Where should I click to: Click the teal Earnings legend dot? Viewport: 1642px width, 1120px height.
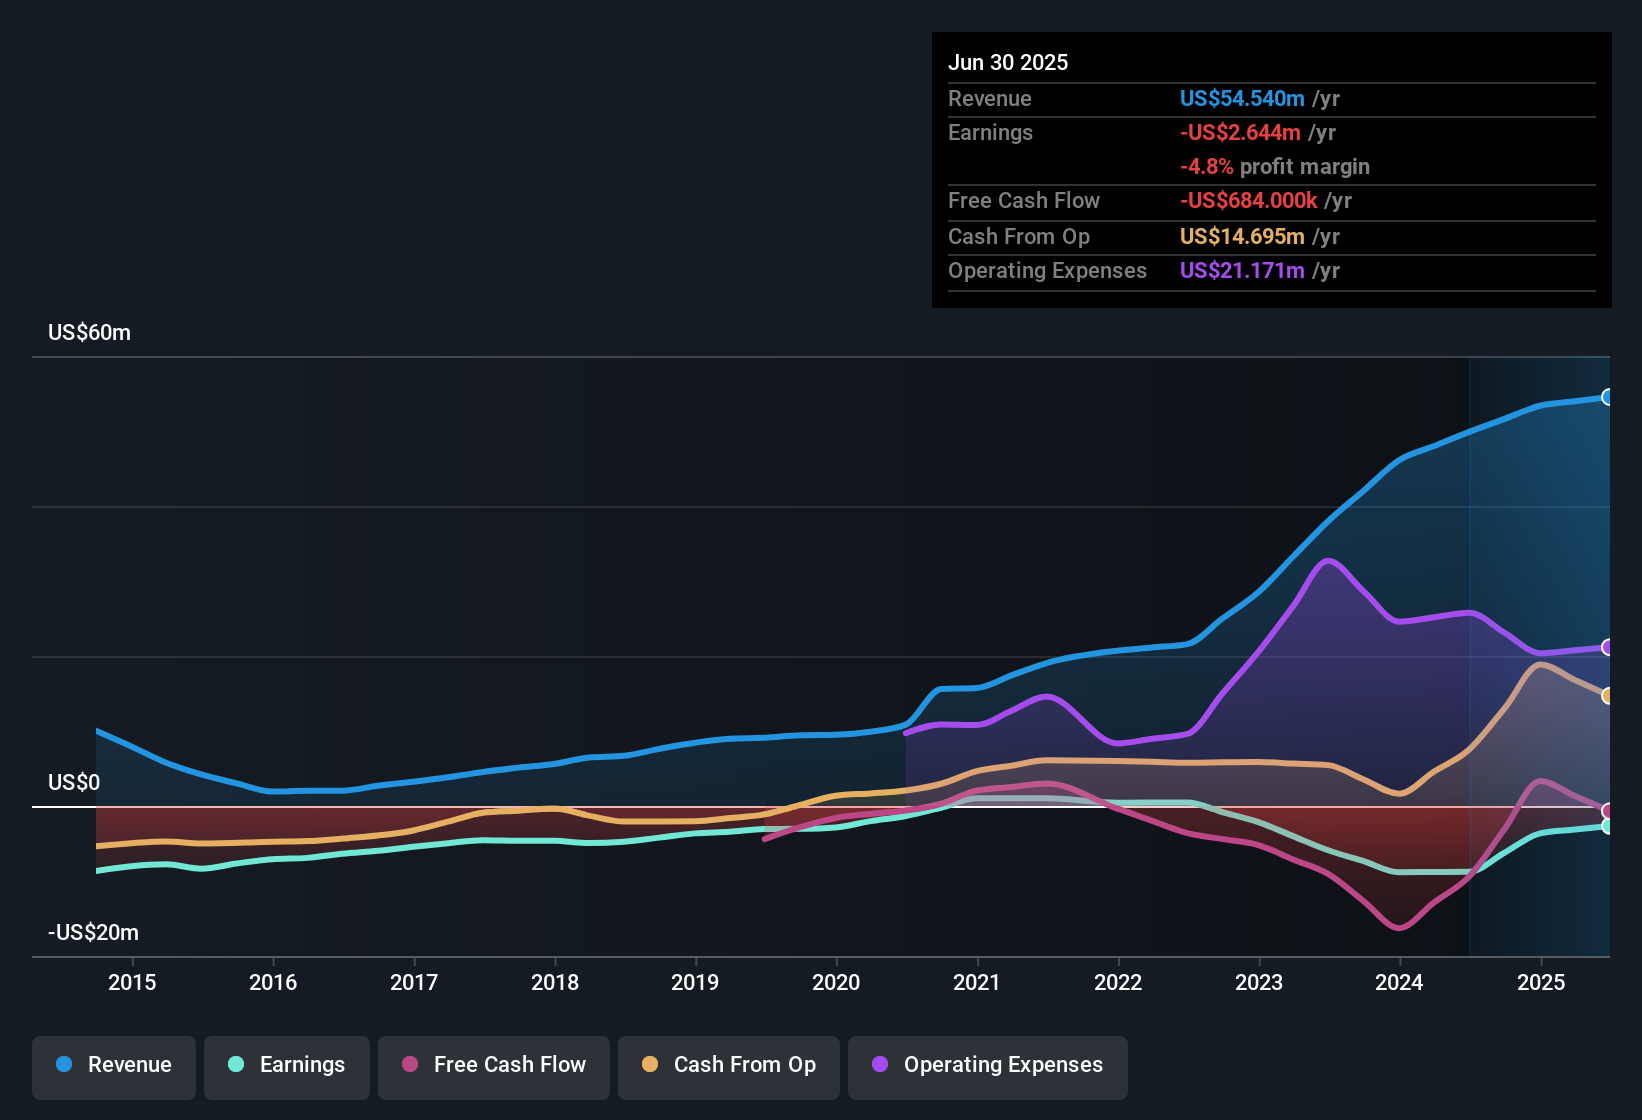click(235, 1065)
